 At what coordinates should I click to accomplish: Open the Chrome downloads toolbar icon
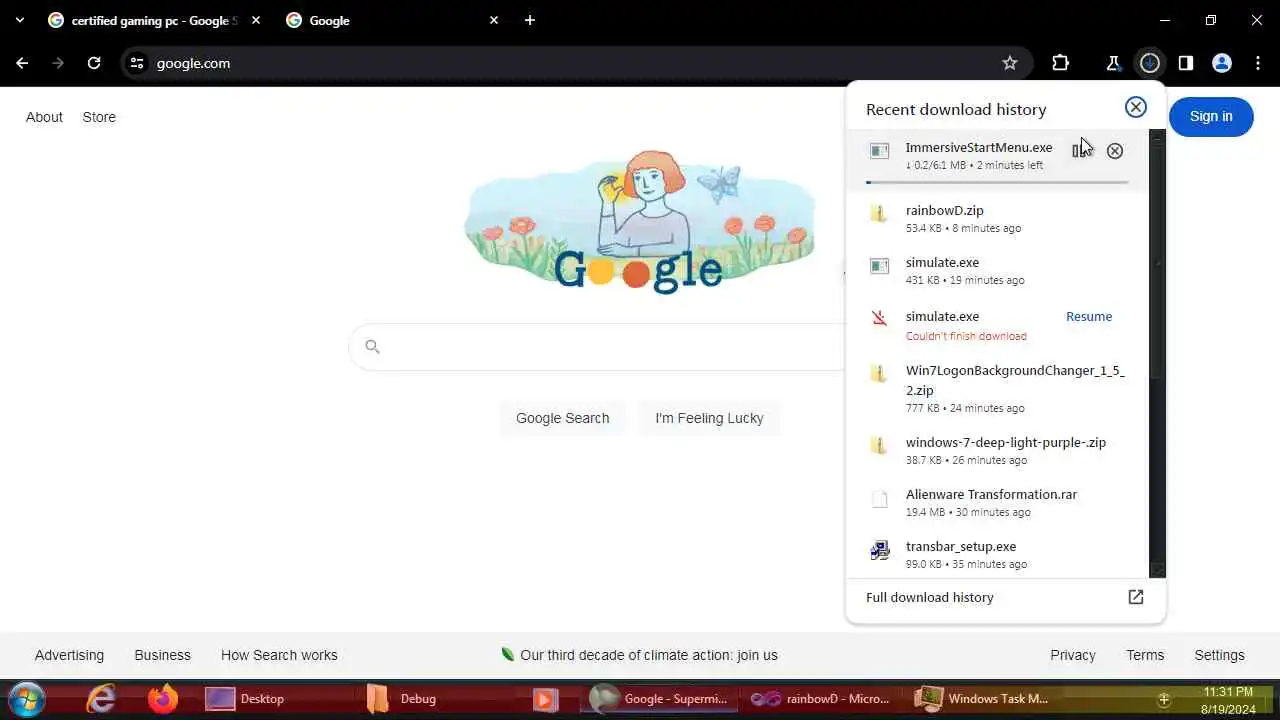pyautogui.click(x=1150, y=63)
